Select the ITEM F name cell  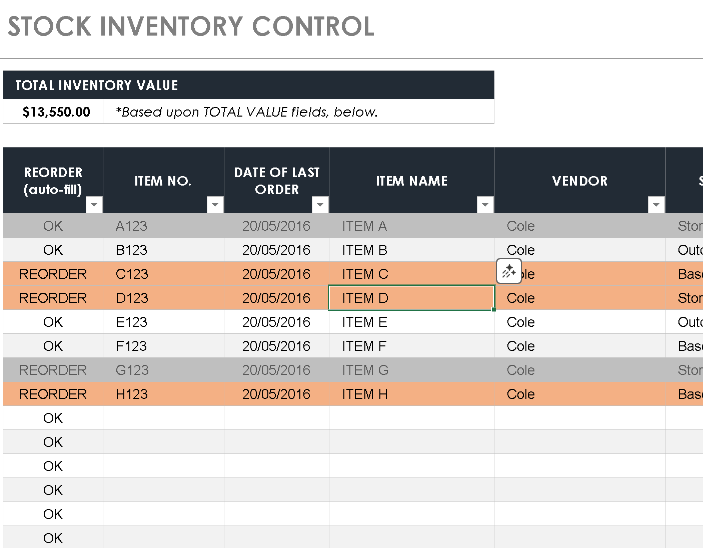tap(412, 346)
